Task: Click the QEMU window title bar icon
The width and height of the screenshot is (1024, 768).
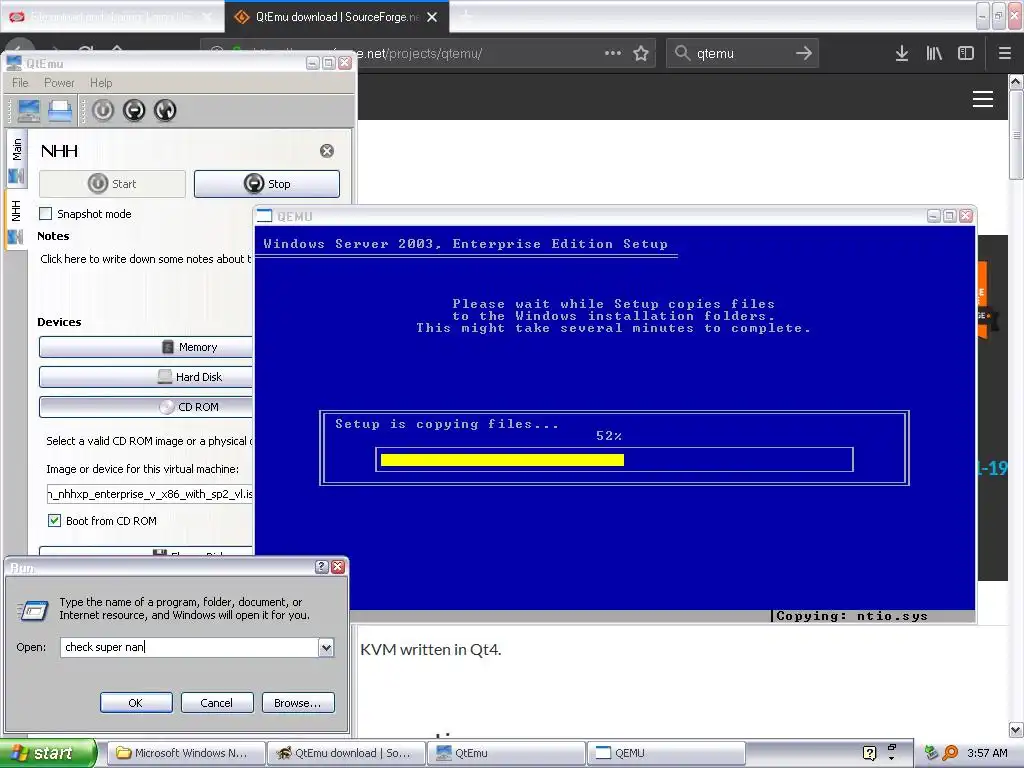Action: (264, 216)
